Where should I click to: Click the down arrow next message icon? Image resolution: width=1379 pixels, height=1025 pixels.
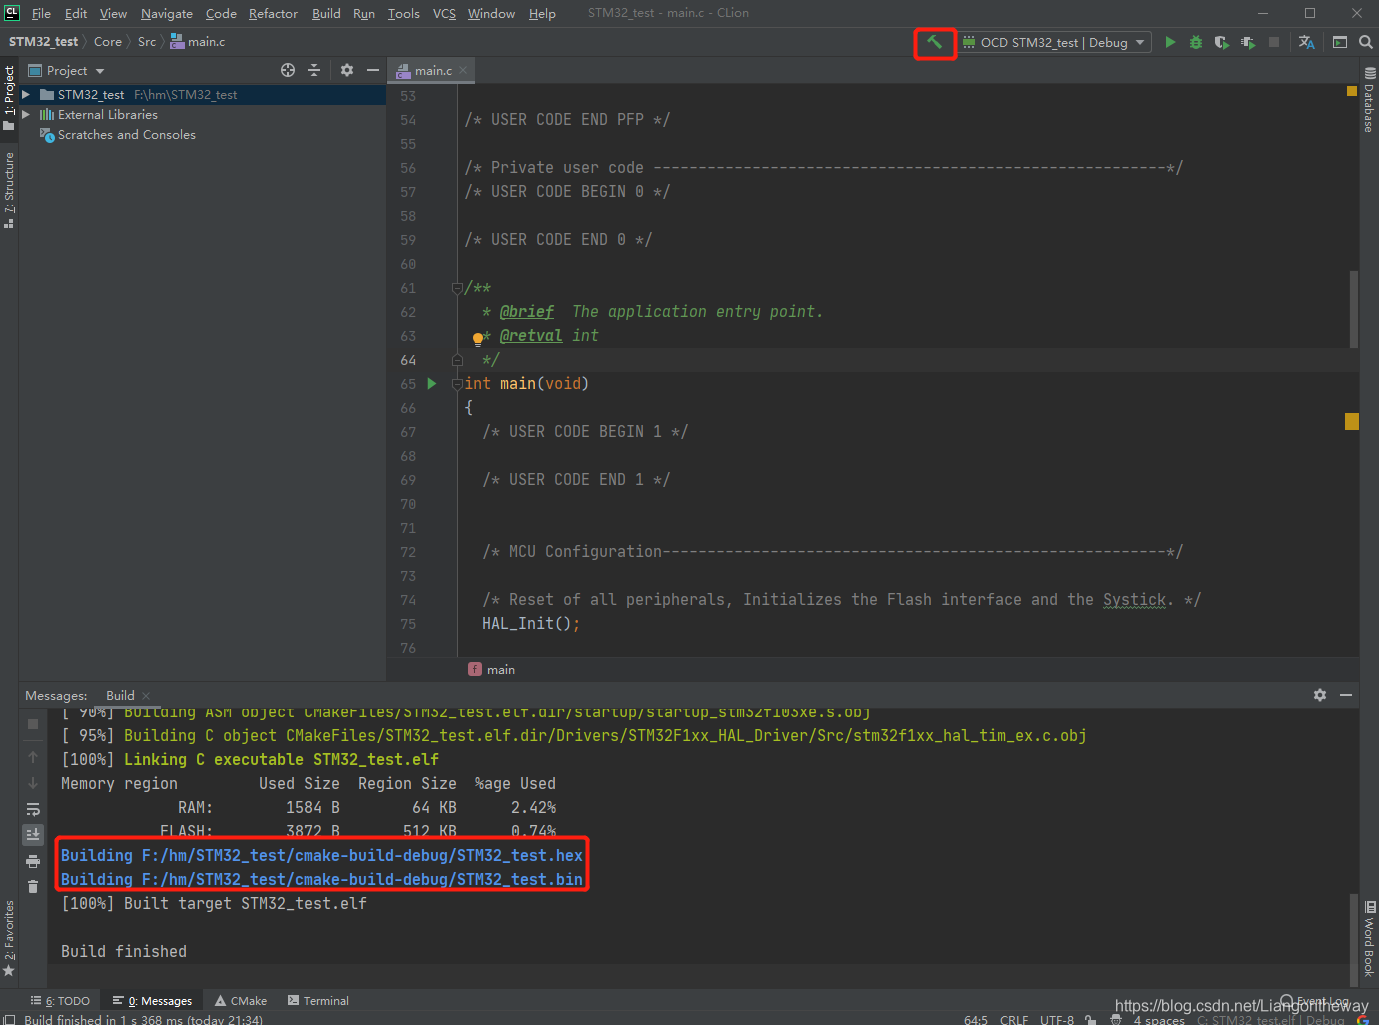[x=33, y=783]
